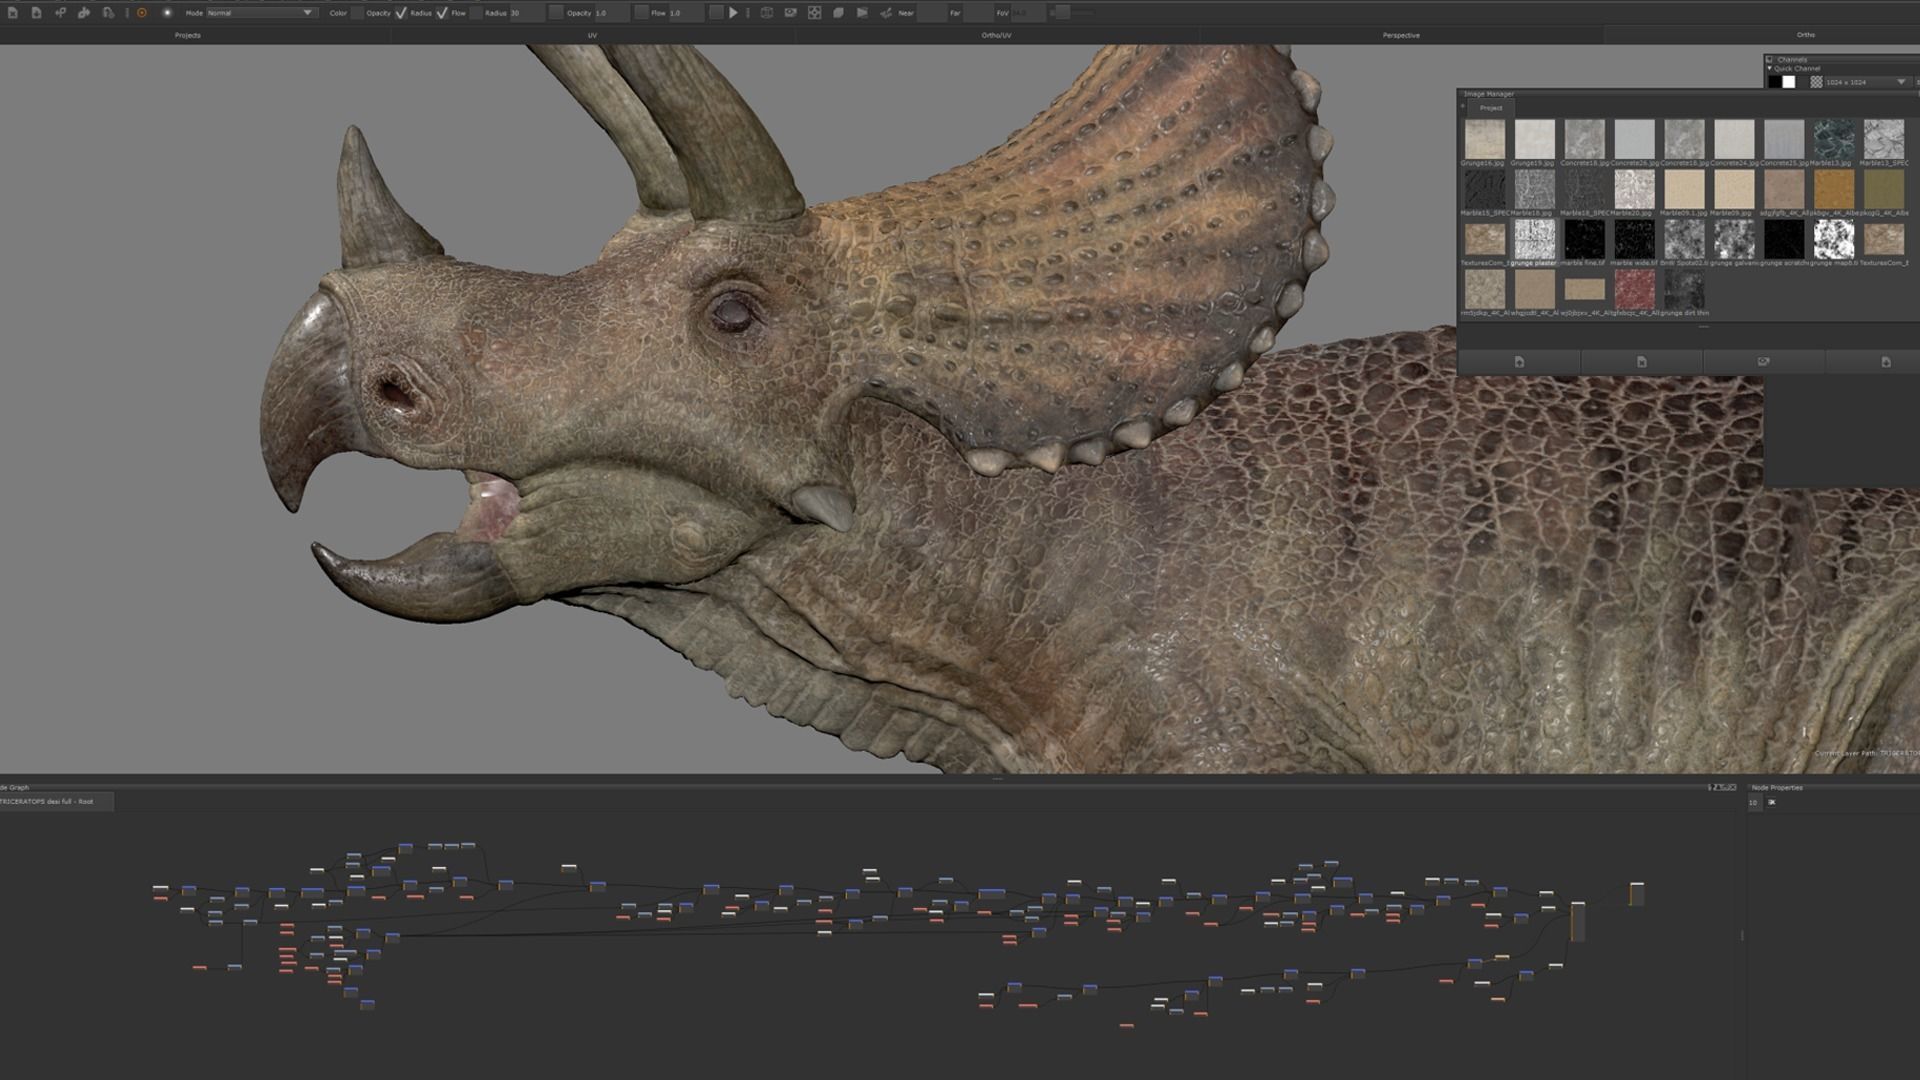Click the checkerboard icon in Quick Channel
This screenshot has width=1920, height=1080.
(1816, 82)
